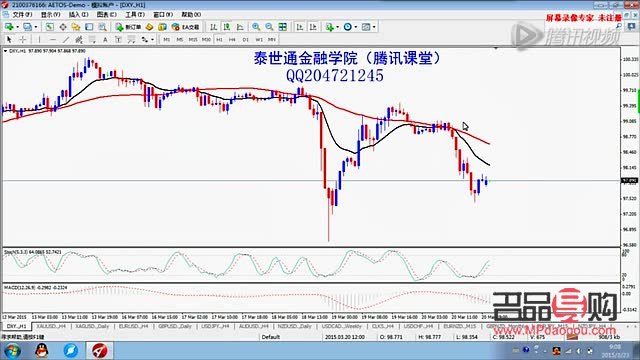Viewport: 640px width, 360px height.
Task: Open the 文件 (File) menu
Action: (22, 15)
